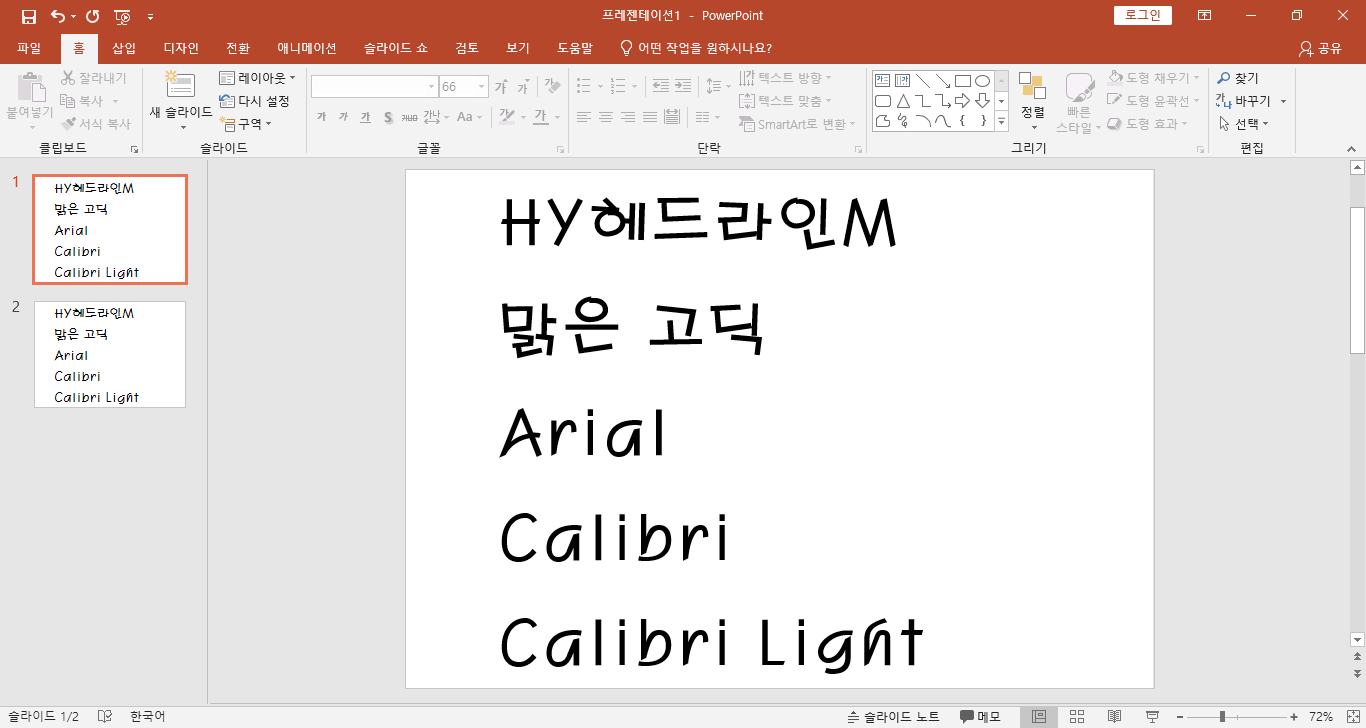The width and height of the screenshot is (1366, 728).
Task: Collapse the ribbon with the chevron
Action: point(1350,148)
